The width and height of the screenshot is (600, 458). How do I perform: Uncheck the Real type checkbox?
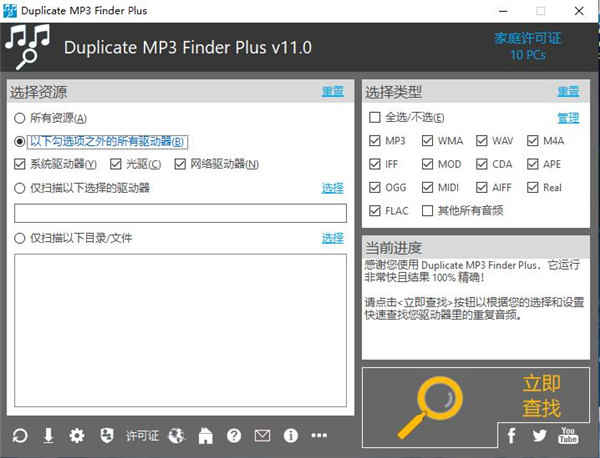[532, 187]
